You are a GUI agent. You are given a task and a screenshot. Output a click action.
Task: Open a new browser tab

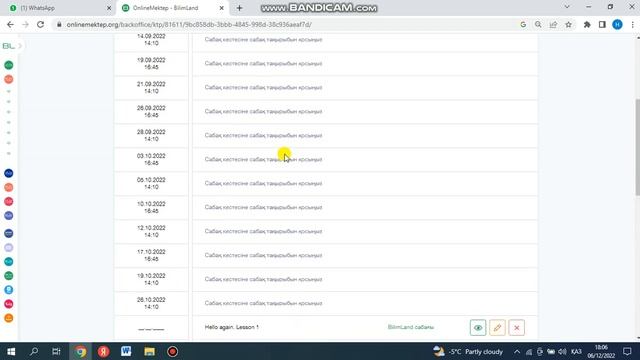[239, 8]
